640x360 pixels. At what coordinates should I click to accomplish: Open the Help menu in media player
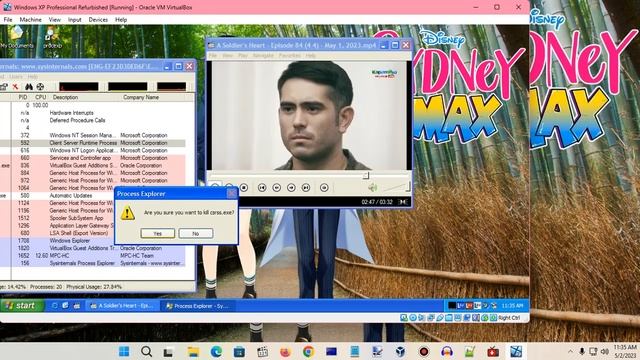[x=311, y=55]
